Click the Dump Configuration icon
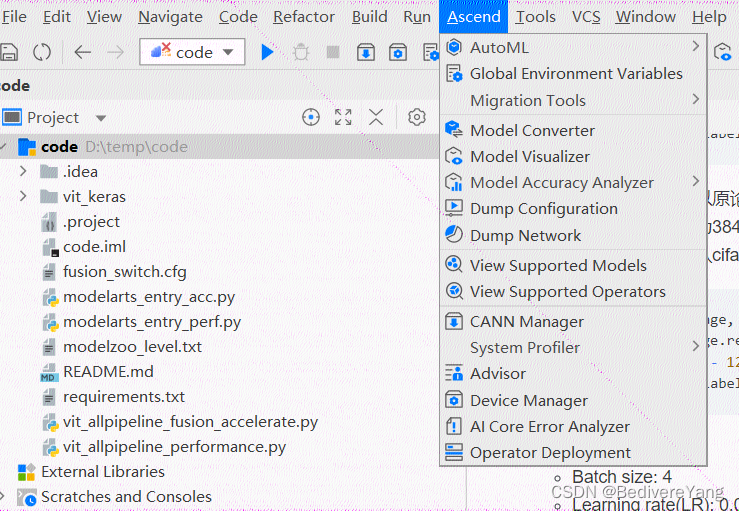The width and height of the screenshot is (739, 511). (454, 208)
